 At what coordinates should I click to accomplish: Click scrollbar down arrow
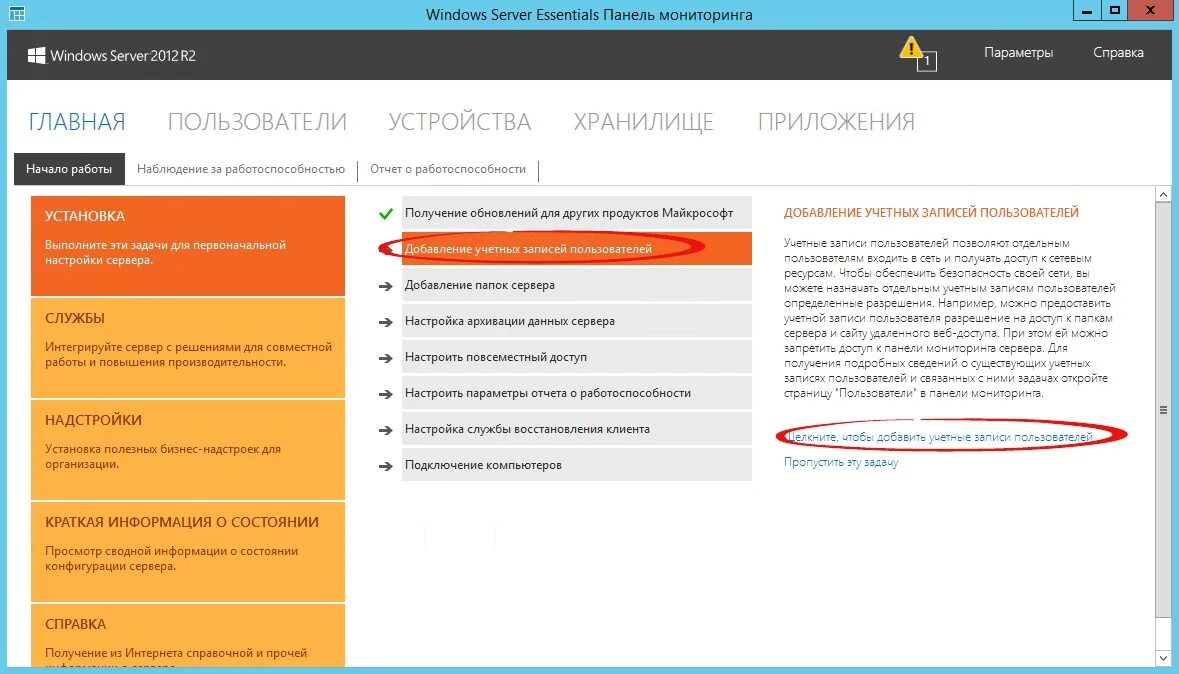(1163, 658)
